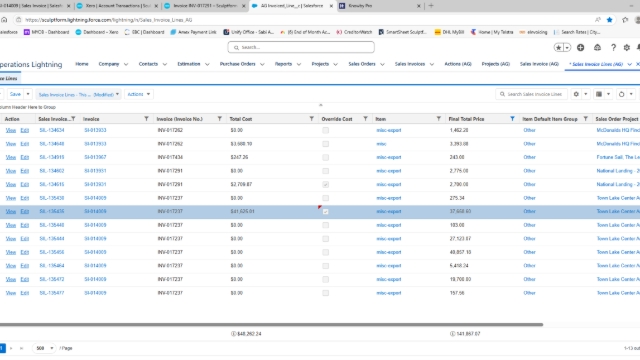Image resolution: width=640 pixels, height=360 pixels.
Task: Edit the SIL-134648 line
Action: point(24,144)
